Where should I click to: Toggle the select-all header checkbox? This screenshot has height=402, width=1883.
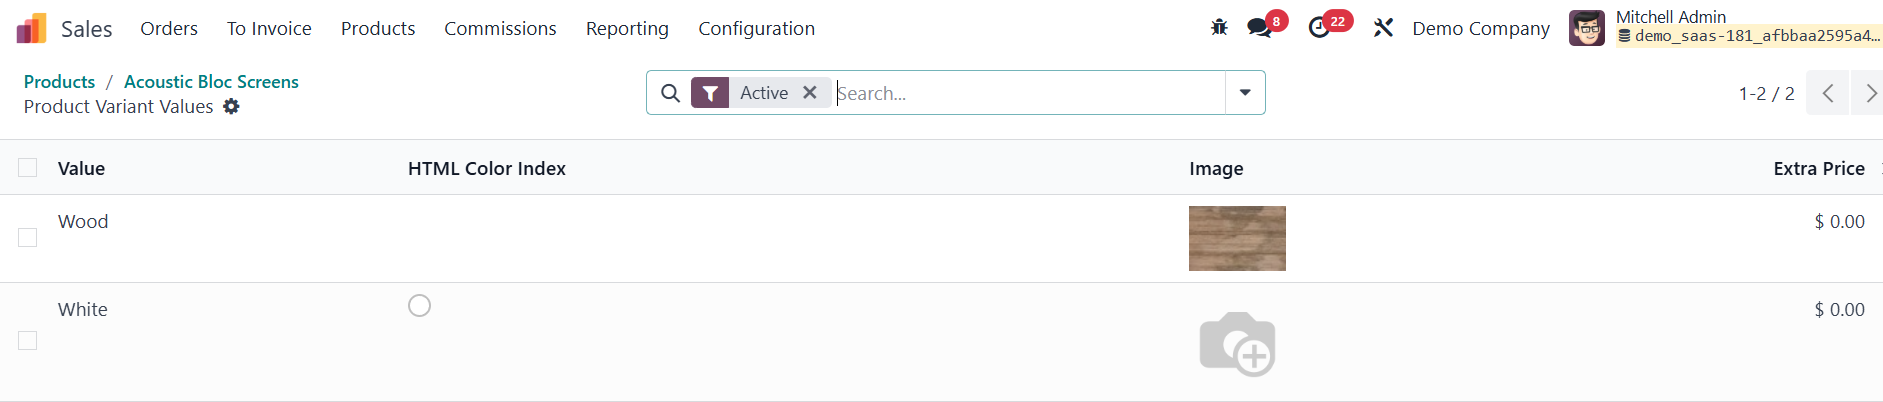(28, 168)
